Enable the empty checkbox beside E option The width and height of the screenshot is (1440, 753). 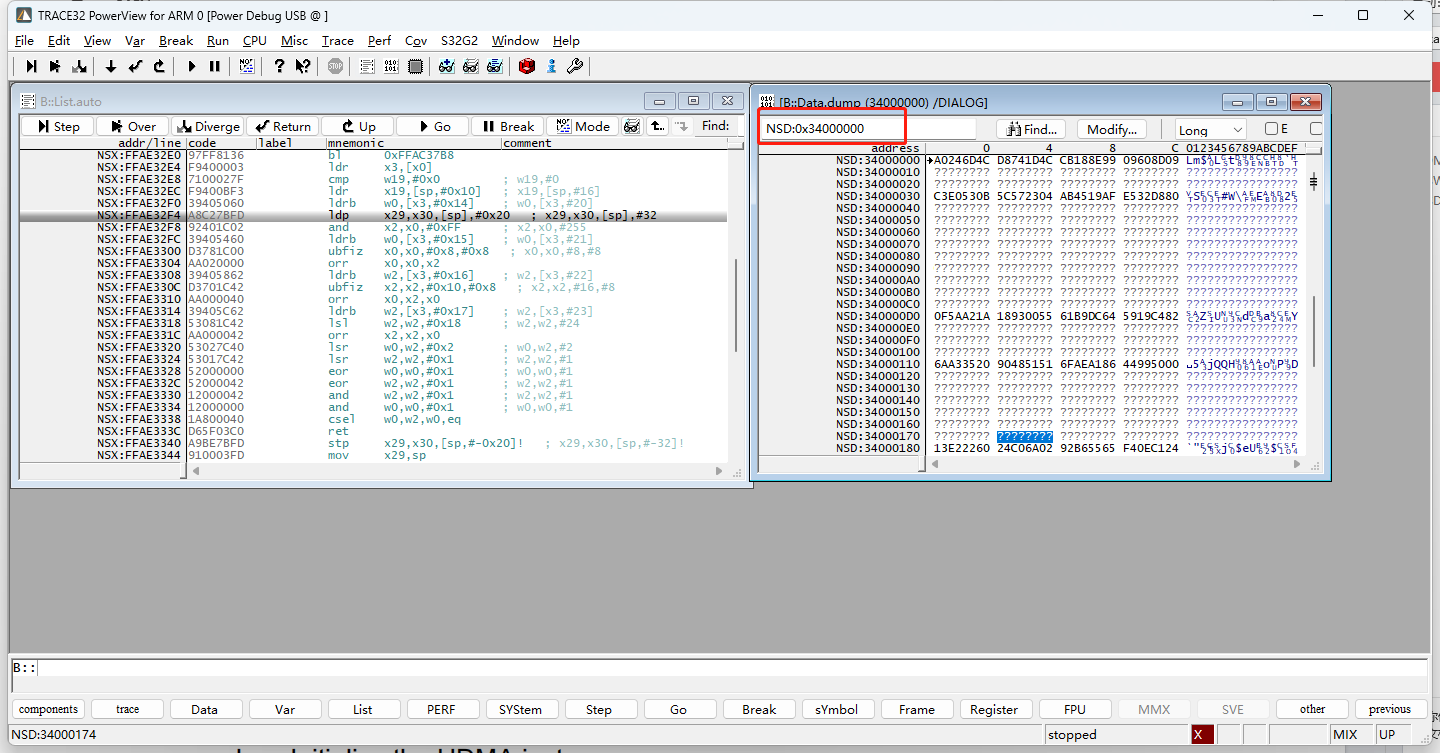(x=1315, y=128)
